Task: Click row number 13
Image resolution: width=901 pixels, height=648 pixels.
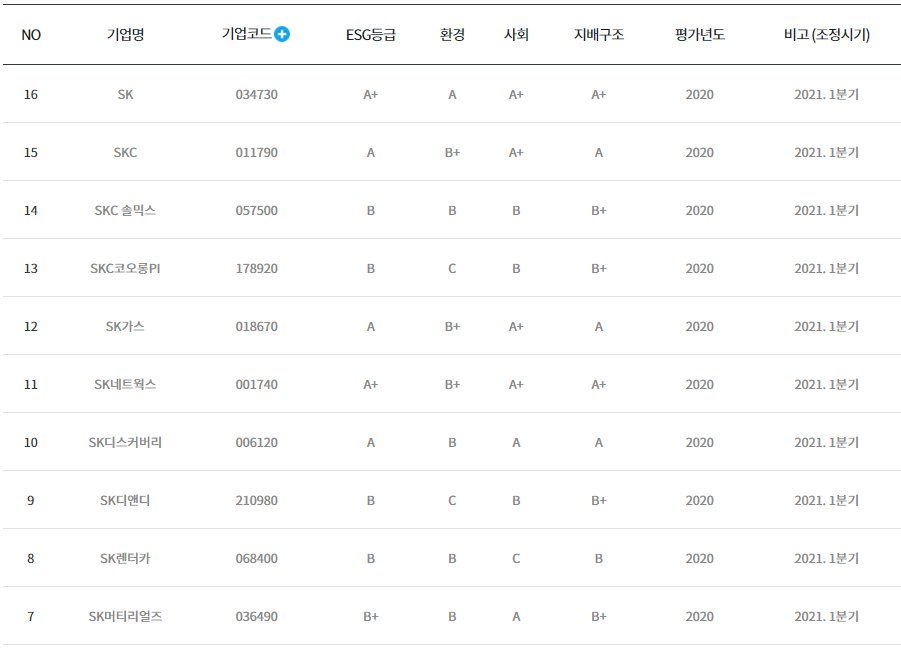Action: point(31,268)
